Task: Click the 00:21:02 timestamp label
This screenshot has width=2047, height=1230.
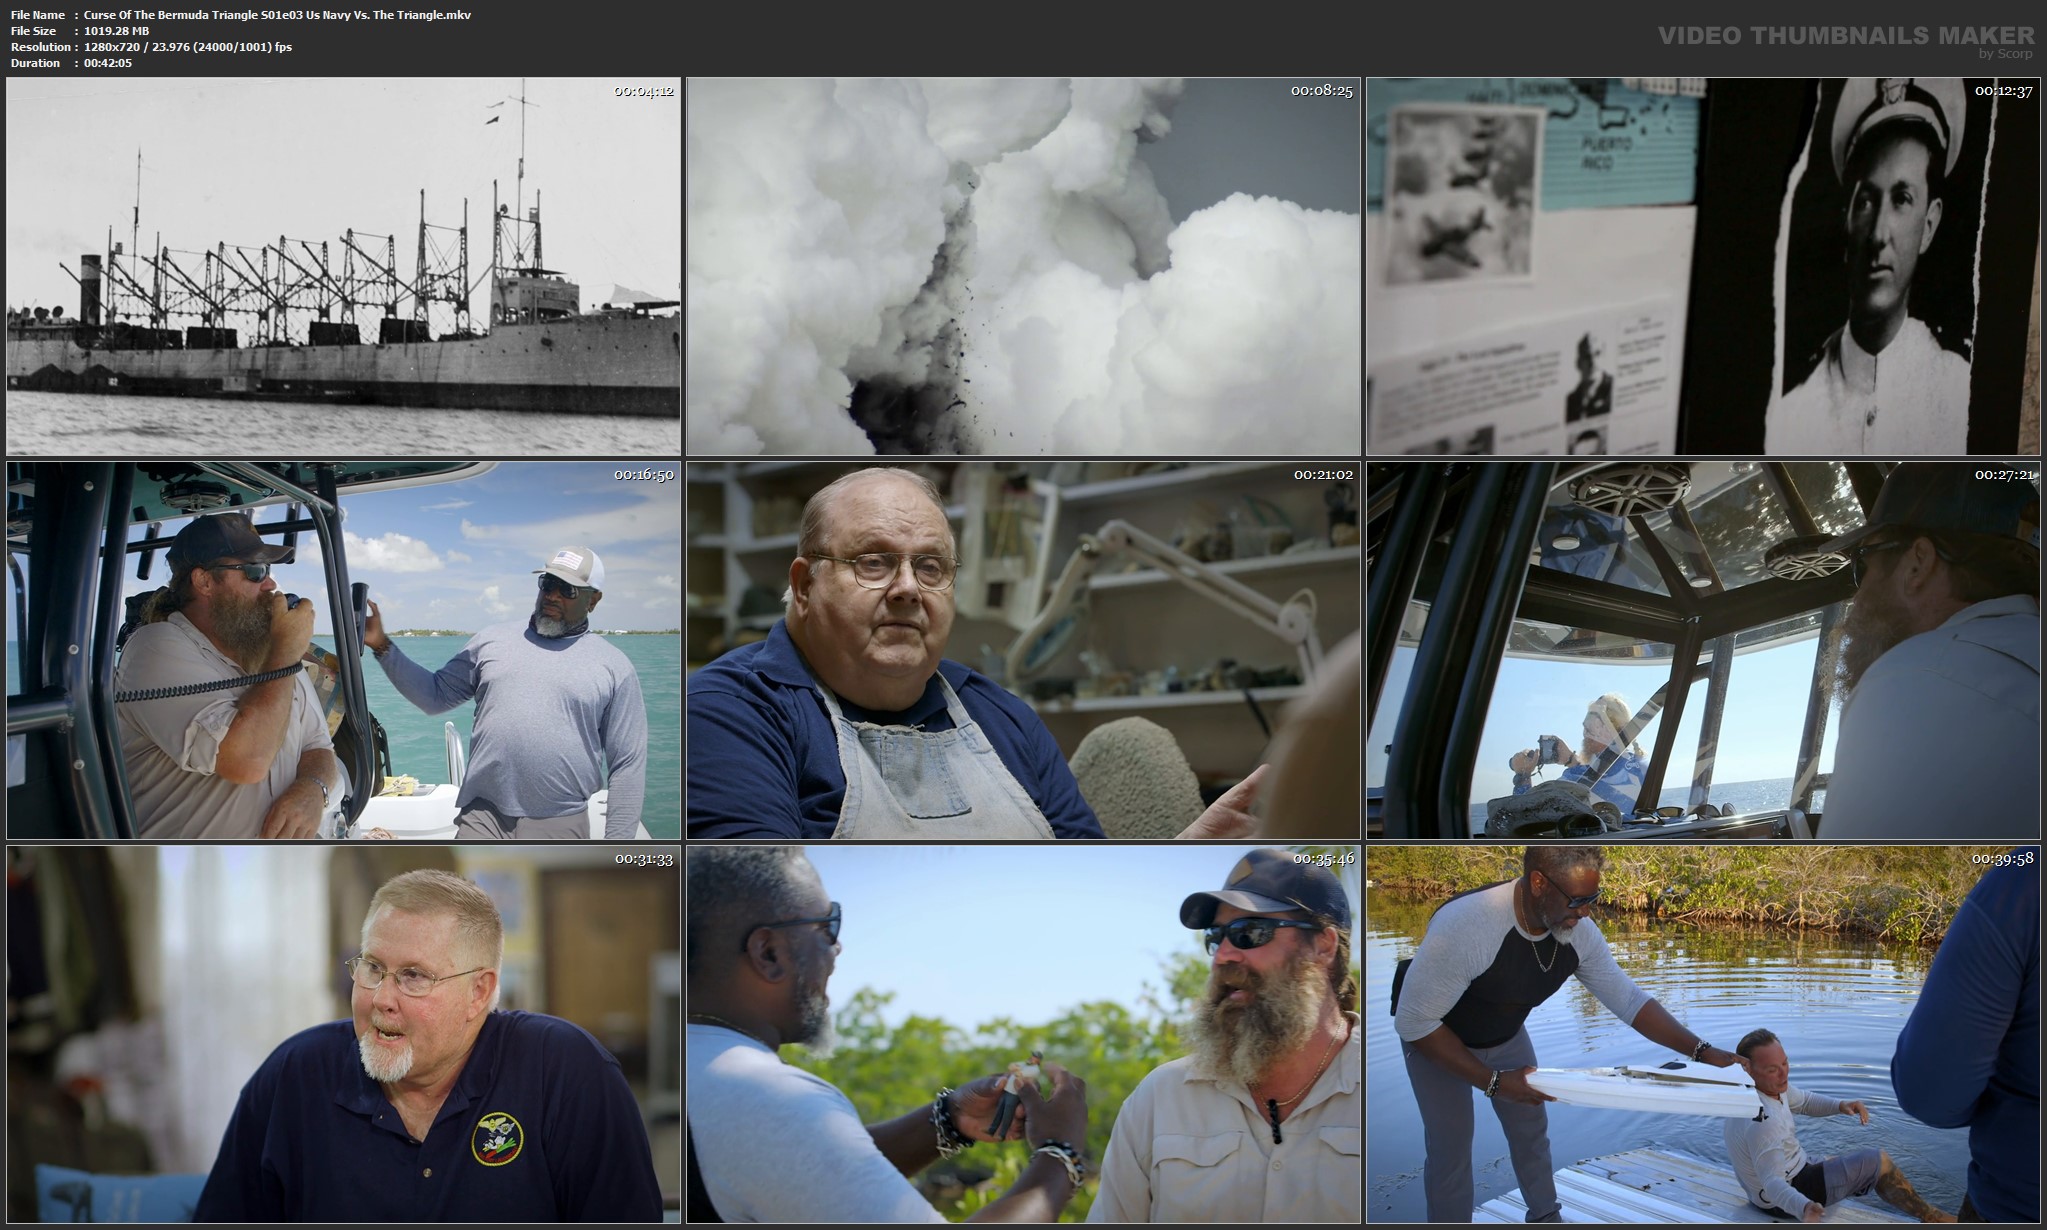Action: click(1323, 475)
